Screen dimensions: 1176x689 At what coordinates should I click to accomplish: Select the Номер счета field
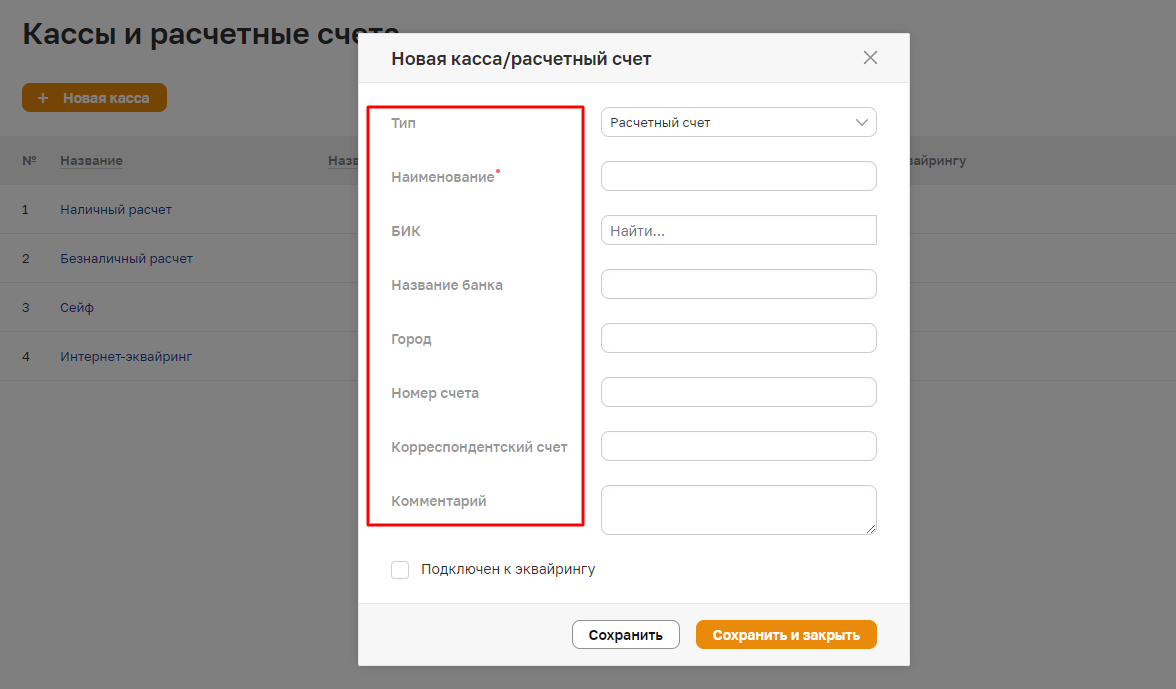[738, 392]
